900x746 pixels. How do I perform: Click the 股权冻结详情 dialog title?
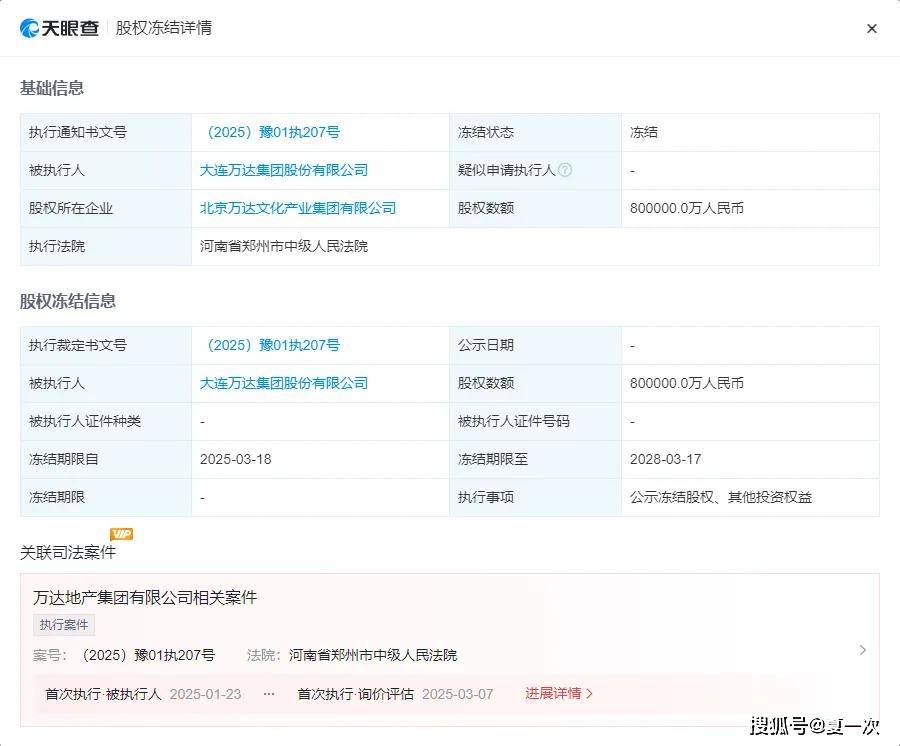click(x=164, y=28)
